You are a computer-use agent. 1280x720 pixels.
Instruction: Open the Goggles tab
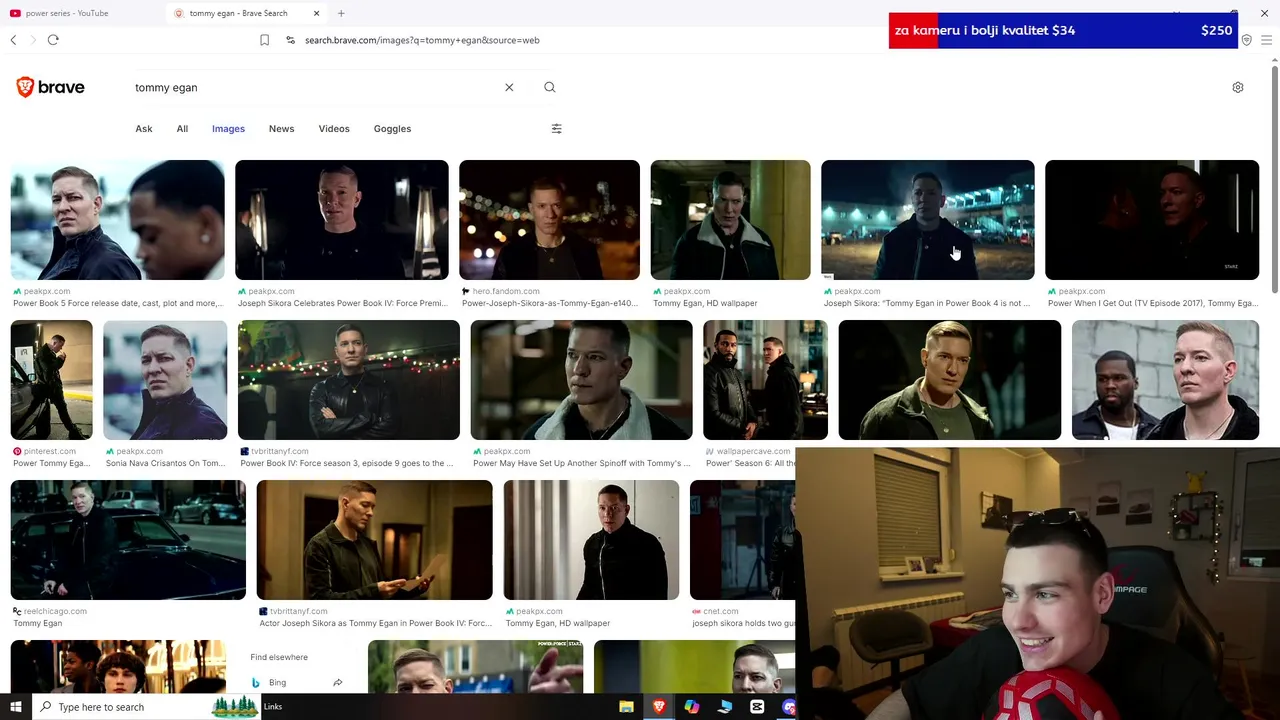(x=392, y=128)
